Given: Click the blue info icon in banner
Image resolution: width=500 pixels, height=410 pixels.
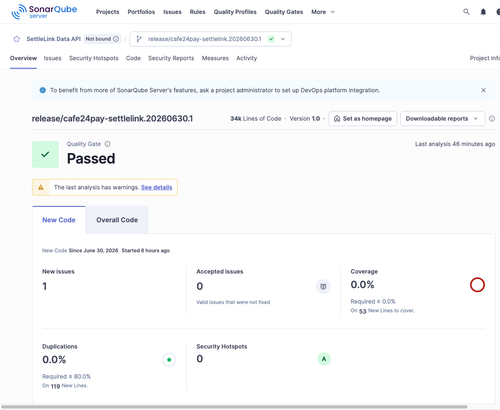Looking at the screenshot, I should [43, 90].
